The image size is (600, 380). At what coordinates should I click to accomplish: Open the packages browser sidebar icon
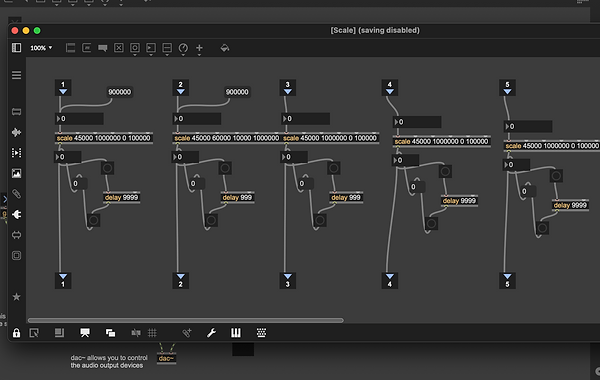(x=16, y=112)
